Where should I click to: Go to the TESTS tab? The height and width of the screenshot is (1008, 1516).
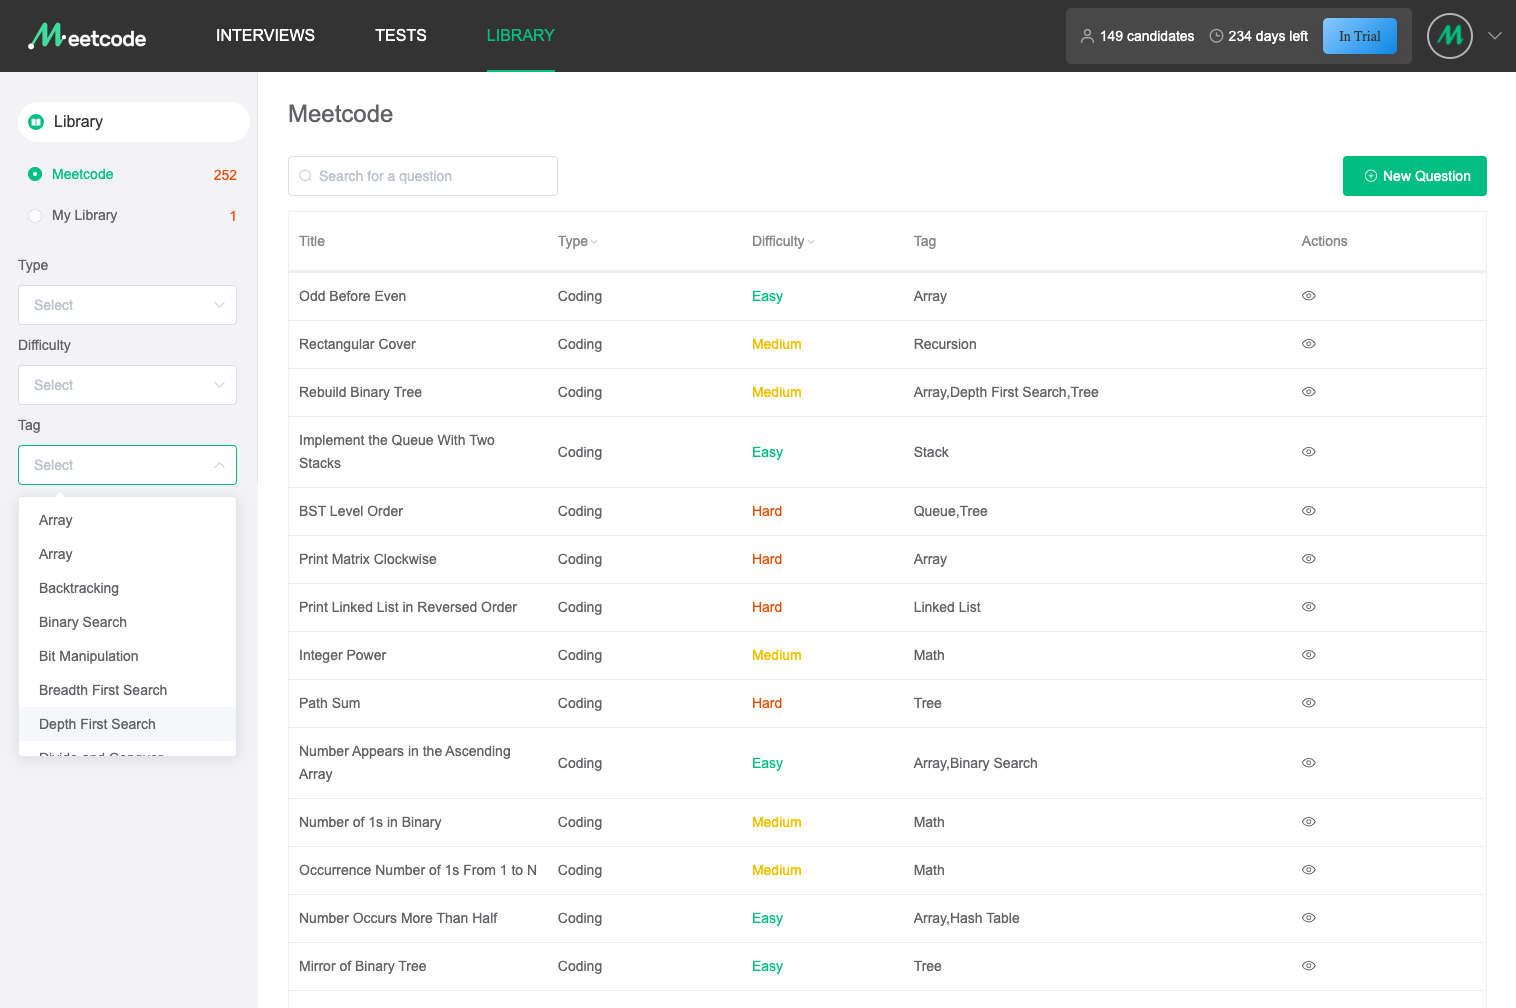point(401,36)
